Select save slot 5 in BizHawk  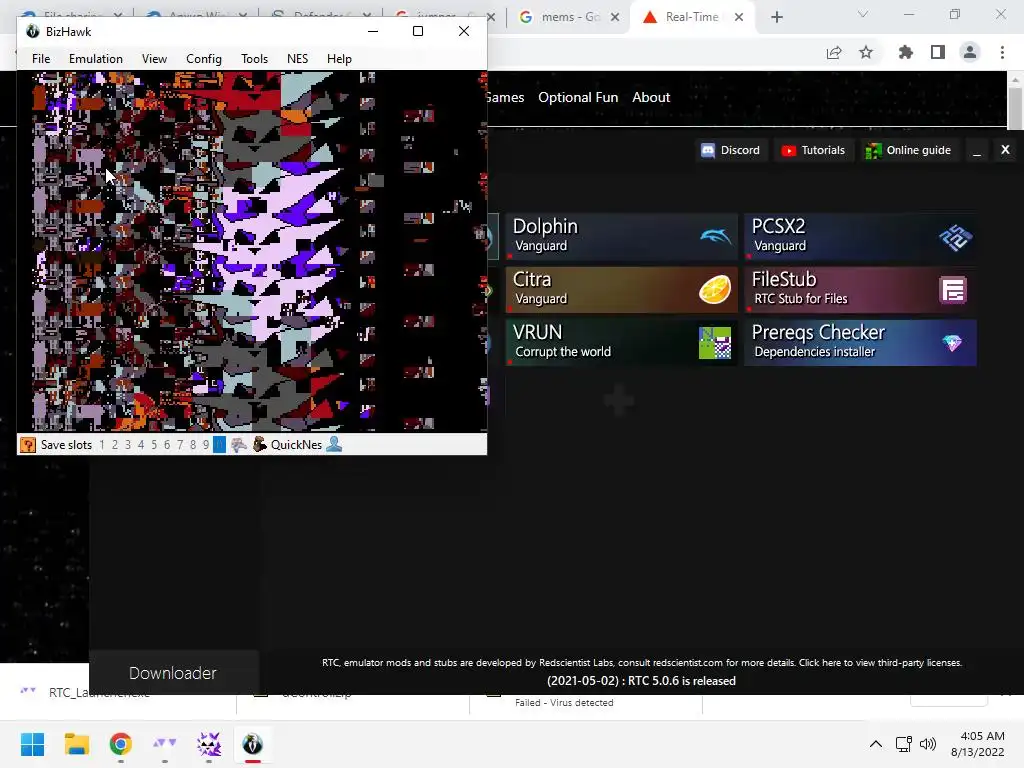click(x=154, y=445)
